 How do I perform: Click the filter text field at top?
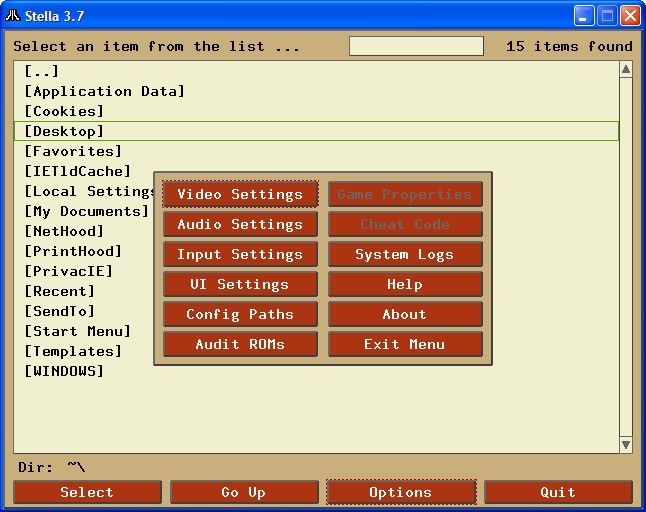point(416,46)
